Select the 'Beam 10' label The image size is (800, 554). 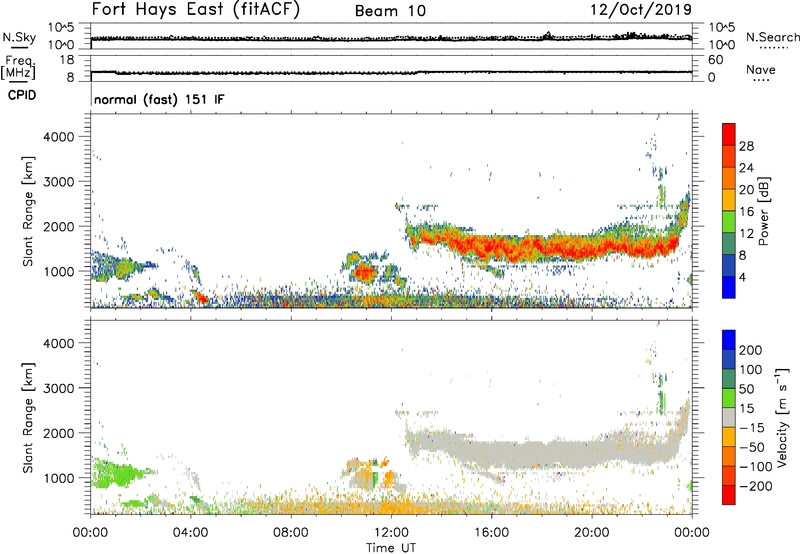pos(390,11)
